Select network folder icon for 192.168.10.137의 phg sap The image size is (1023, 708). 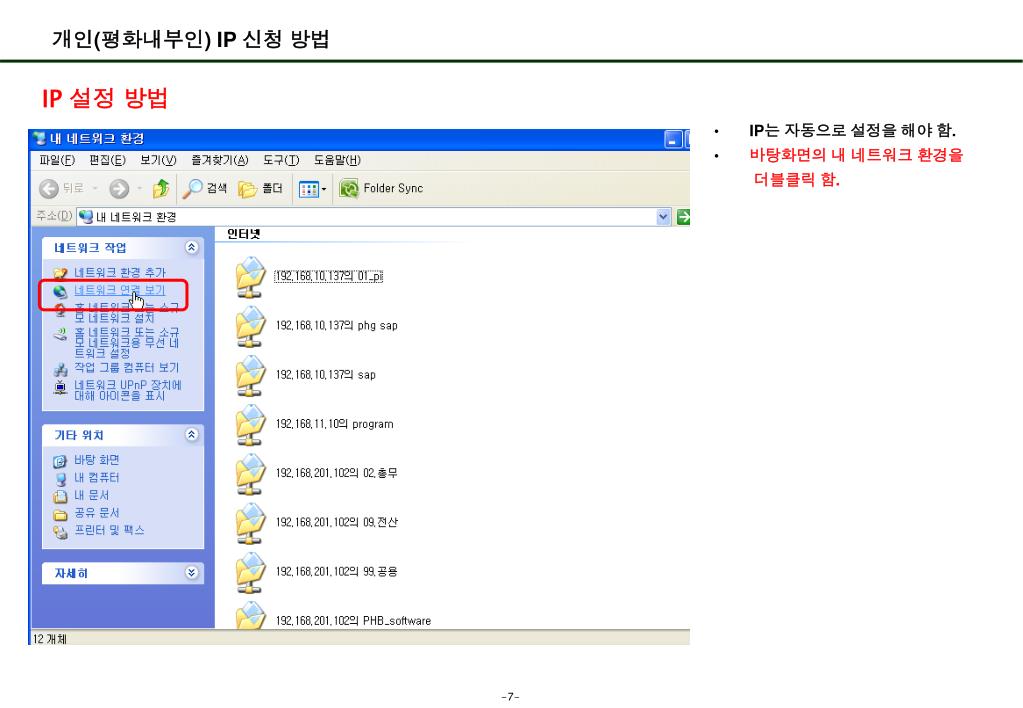point(250,326)
